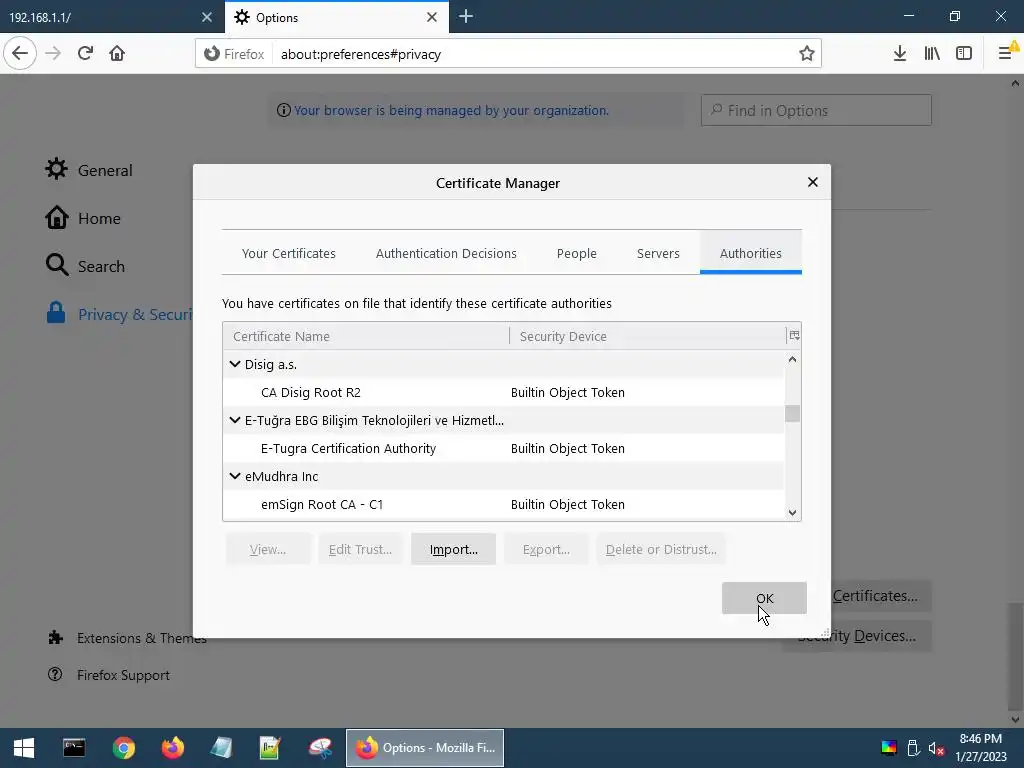The image size is (1024, 768).
Task: Open Home settings category
Action: (x=83, y=218)
